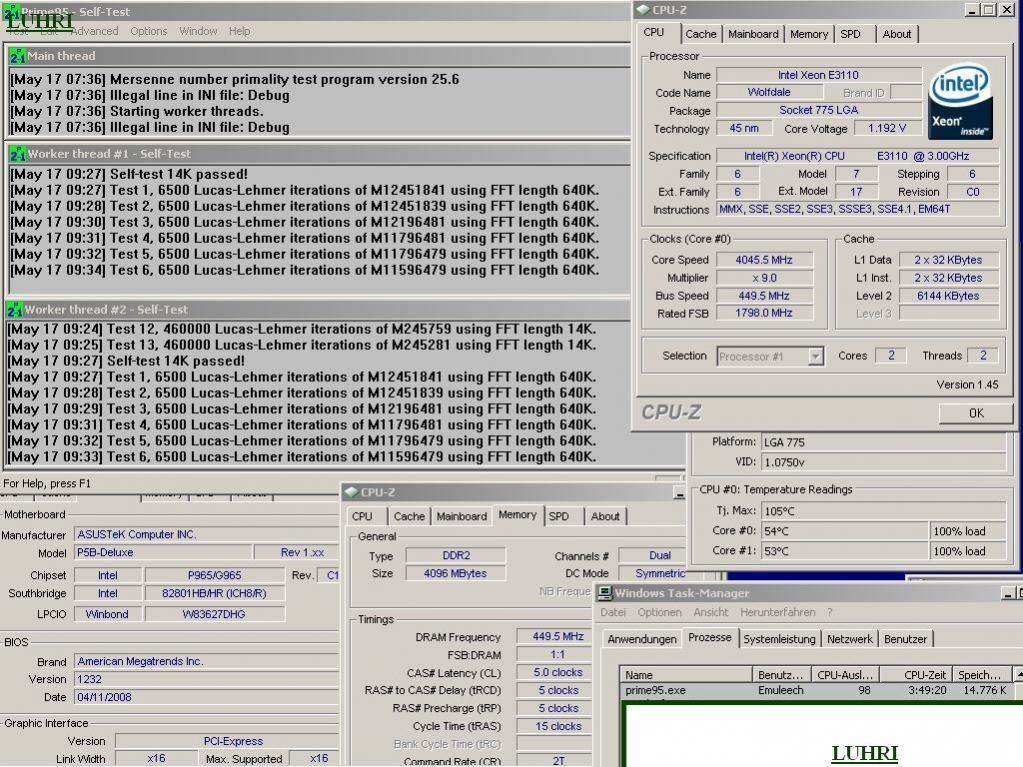Select the CPU tab in top CPU-Z window

654,33
